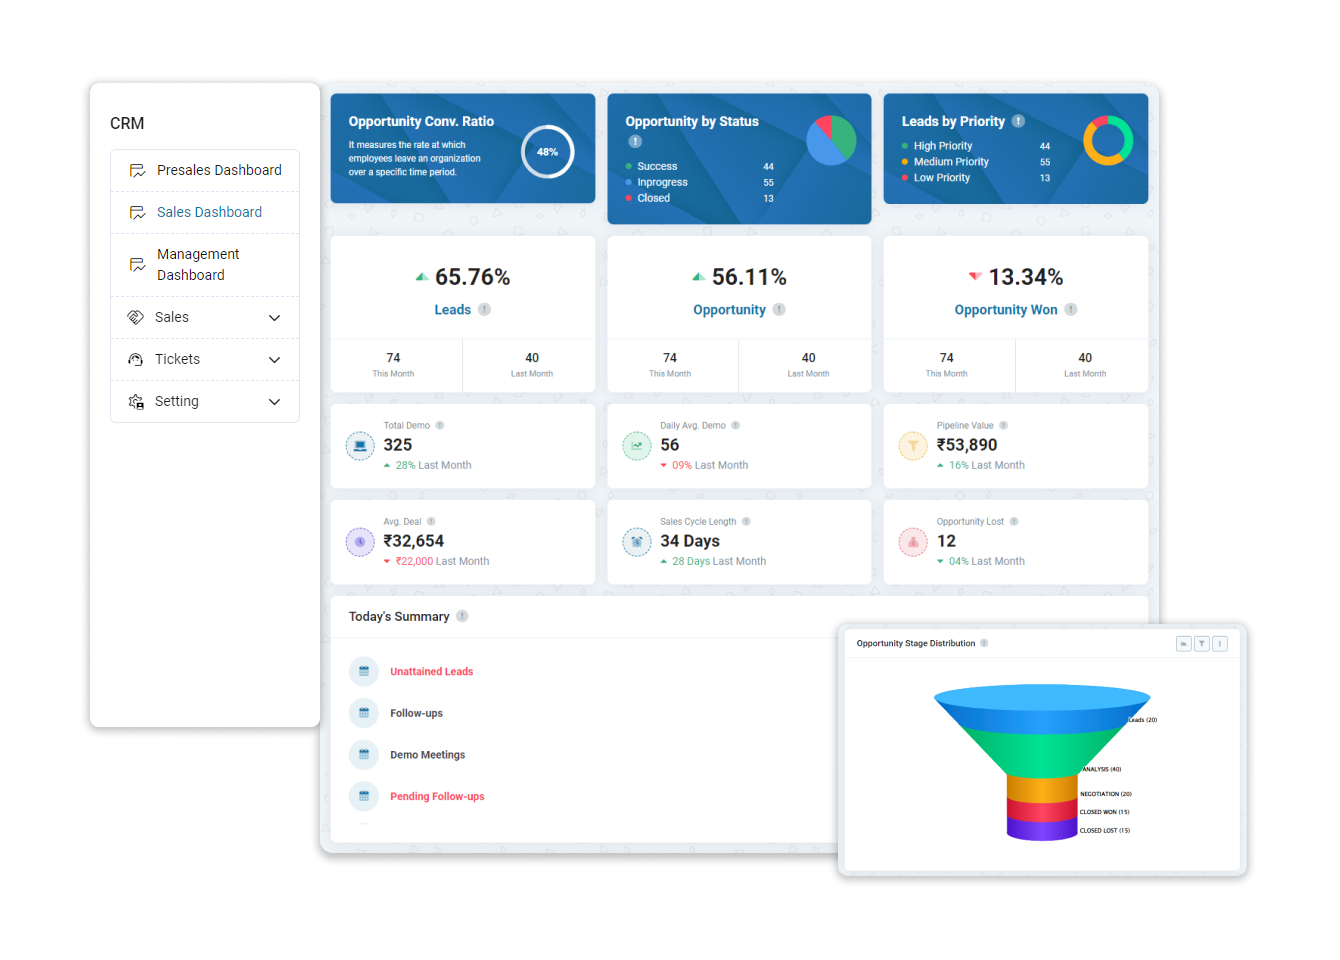Click the clock icon on the Sales Cycle Length card
Viewport: 1340px width, 960px height.
pyautogui.click(x=637, y=542)
